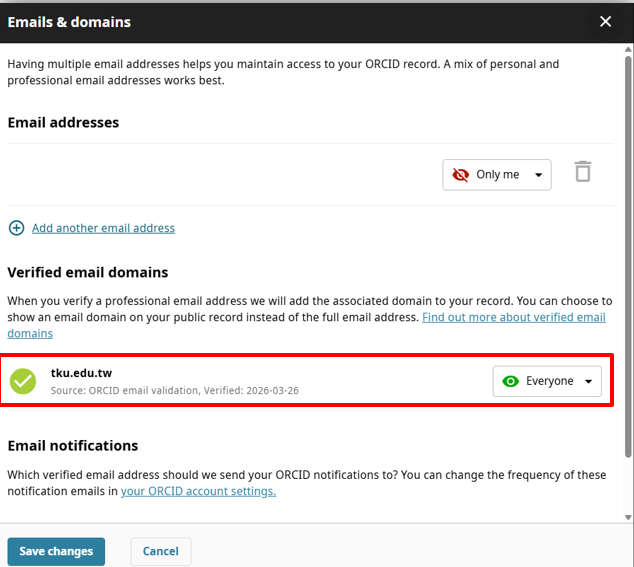Click the green eye Everyone visibility icon
Image resolution: width=634 pixels, height=567 pixels.
pos(510,381)
